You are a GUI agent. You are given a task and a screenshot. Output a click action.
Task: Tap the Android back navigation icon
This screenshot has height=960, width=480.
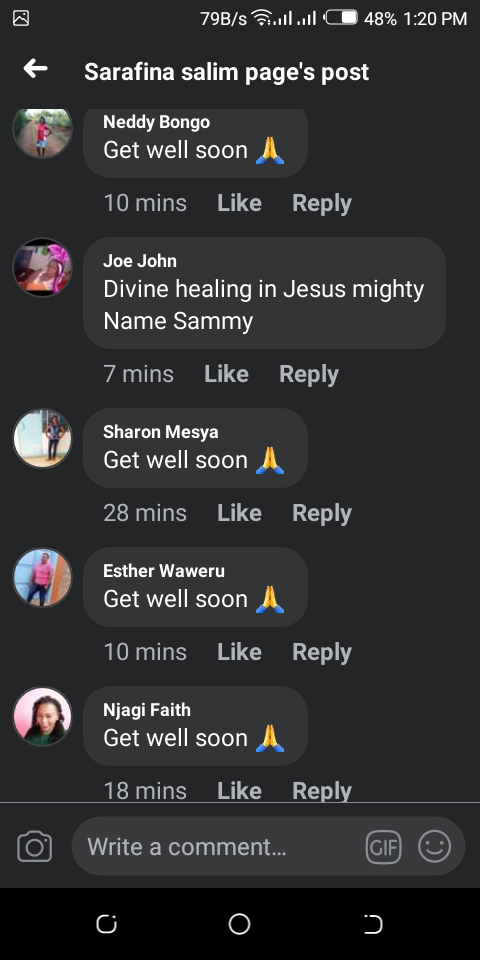373,924
